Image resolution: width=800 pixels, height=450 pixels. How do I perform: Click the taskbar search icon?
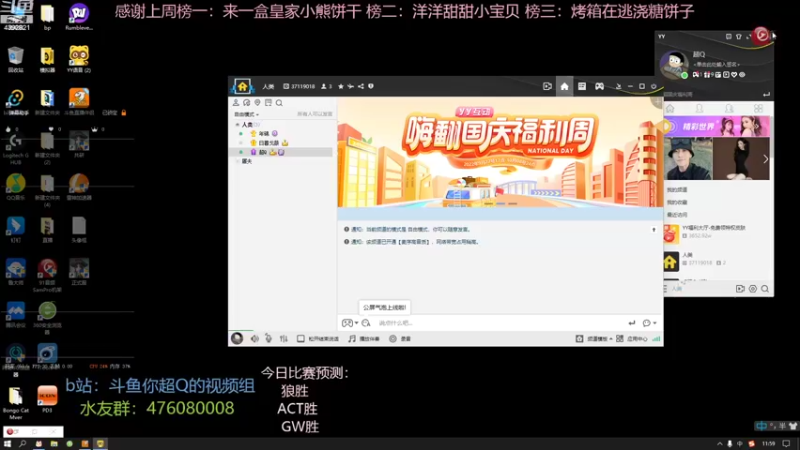point(22,444)
